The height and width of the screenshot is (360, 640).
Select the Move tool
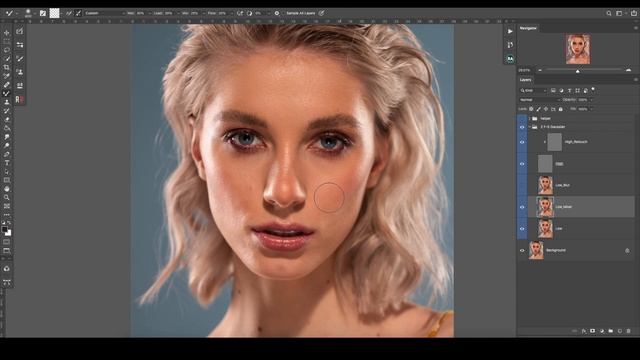[7, 33]
